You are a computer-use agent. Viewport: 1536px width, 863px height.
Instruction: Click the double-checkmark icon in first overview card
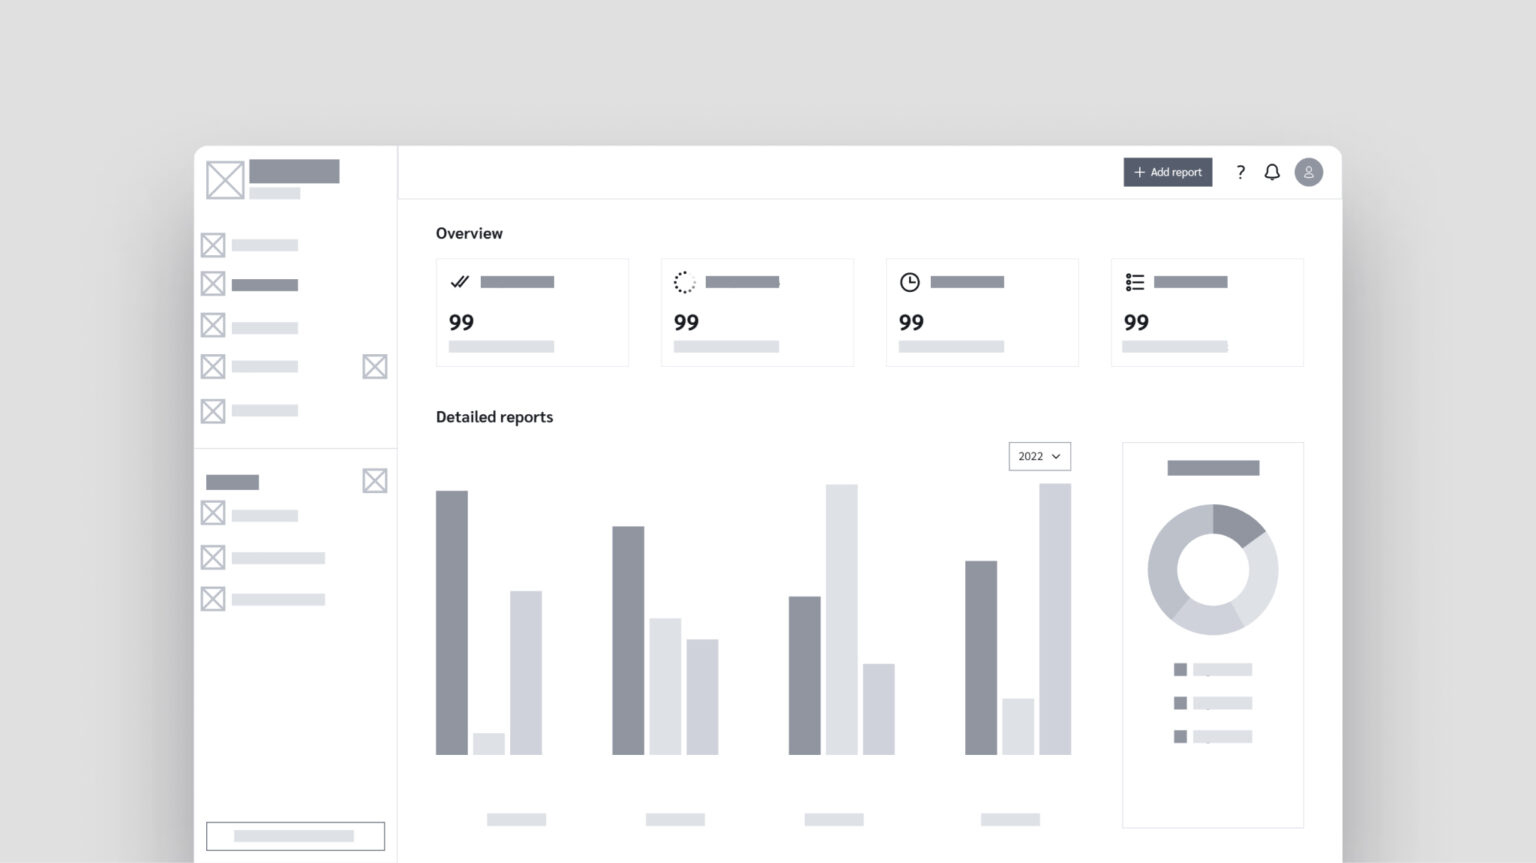[460, 282]
